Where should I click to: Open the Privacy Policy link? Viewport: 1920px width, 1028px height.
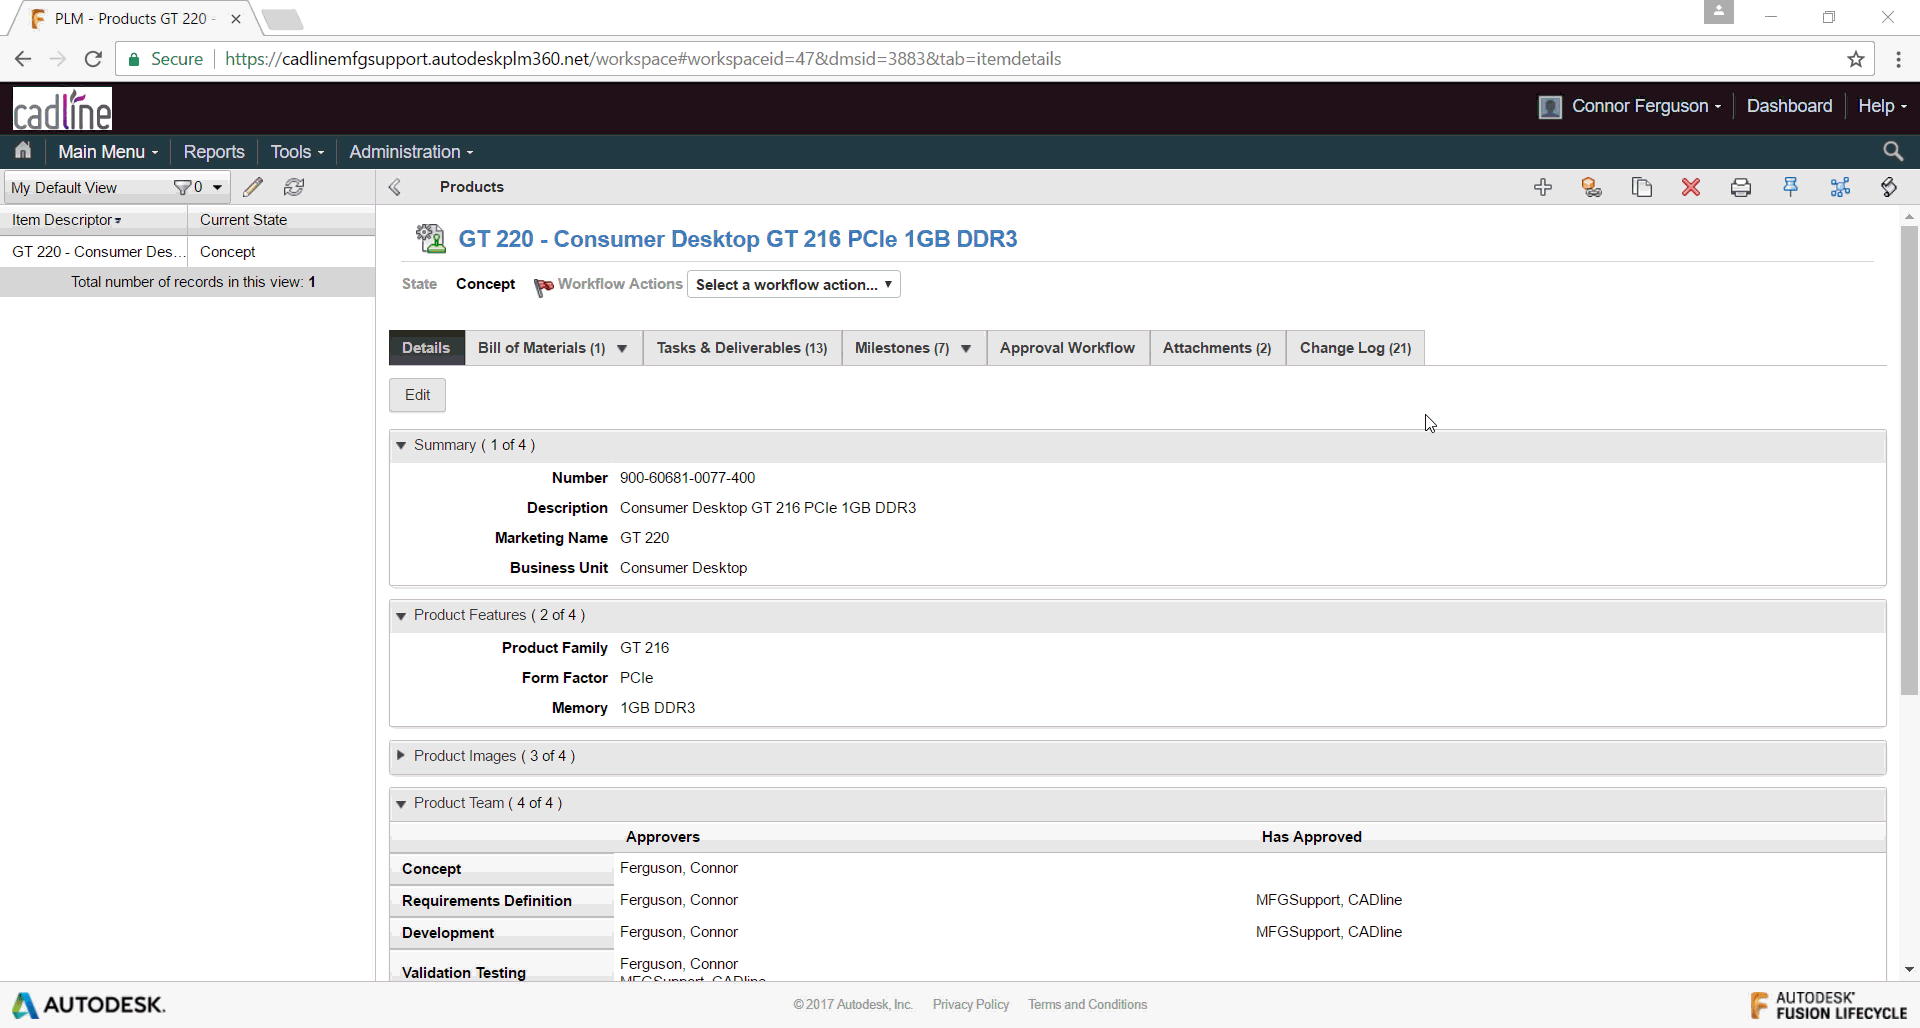point(970,1004)
